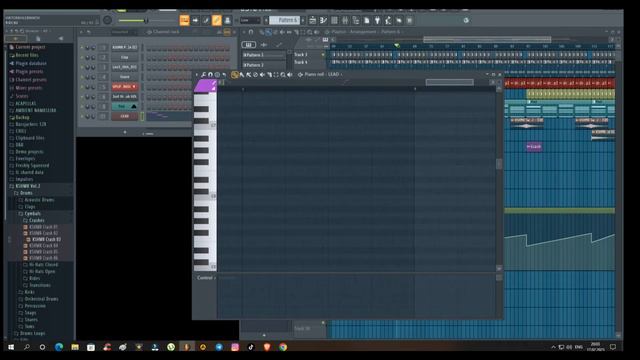This screenshot has height=360, width=640.
Task: Toggle Piano roll snap magnet icon
Action: pyautogui.click(x=210, y=75)
